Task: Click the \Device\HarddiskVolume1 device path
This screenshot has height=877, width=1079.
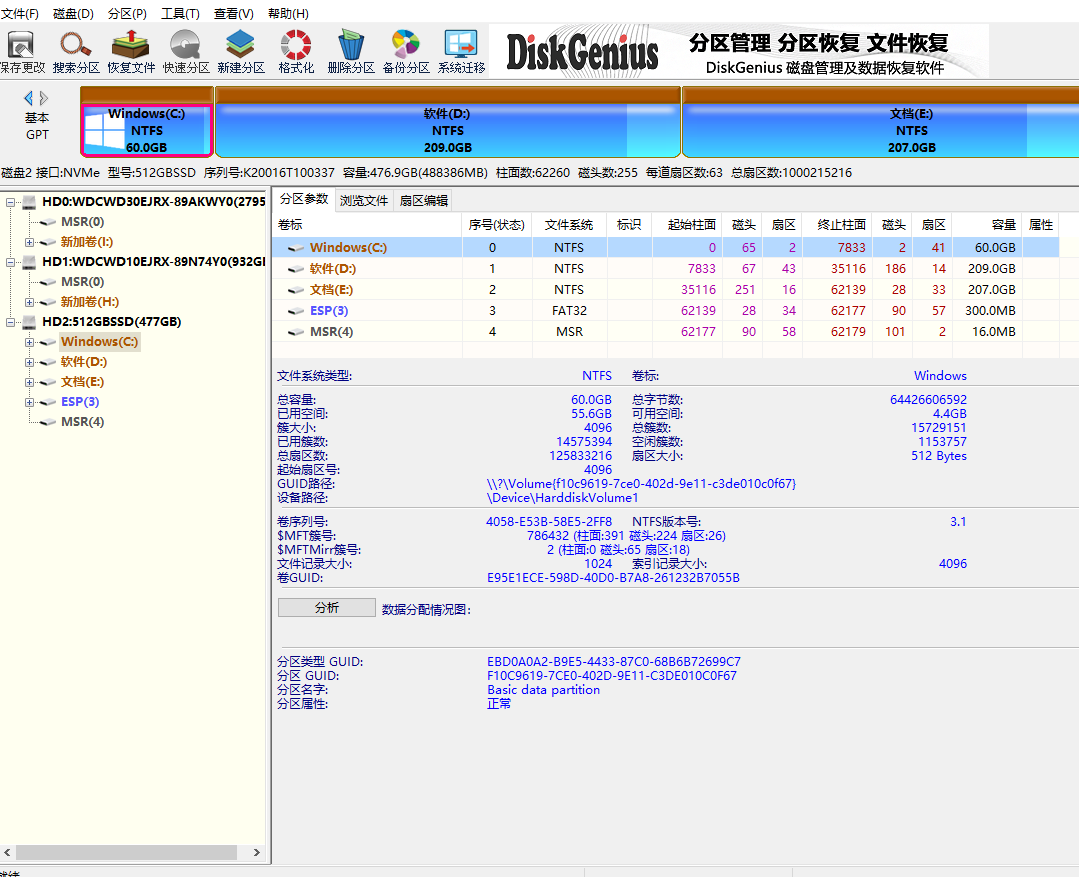Action: click(563, 498)
